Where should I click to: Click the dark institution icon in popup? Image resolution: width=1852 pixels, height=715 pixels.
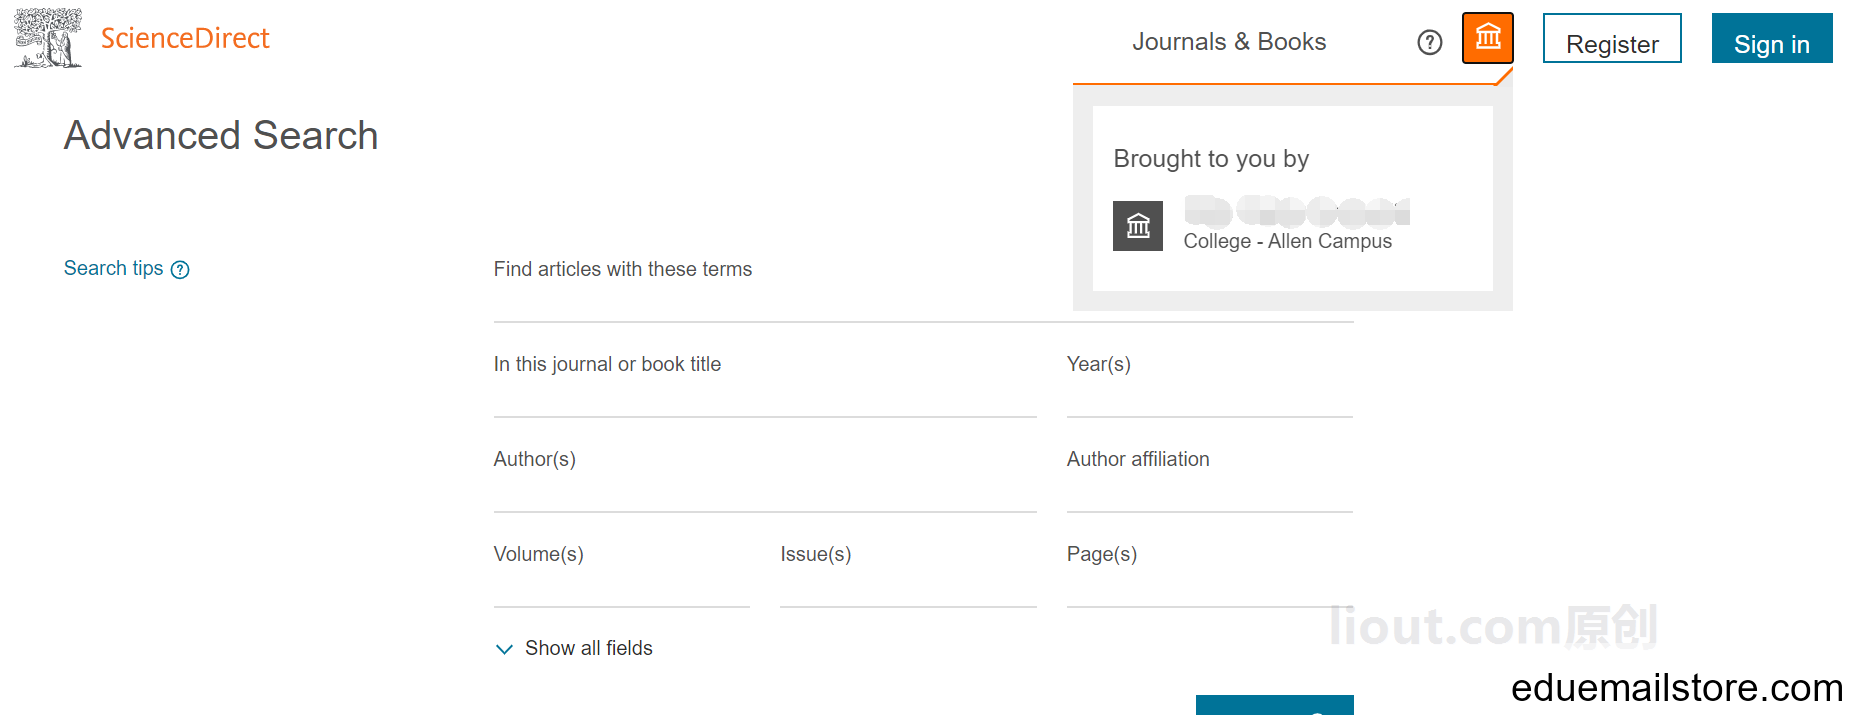pyautogui.click(x=1138, y=226)
